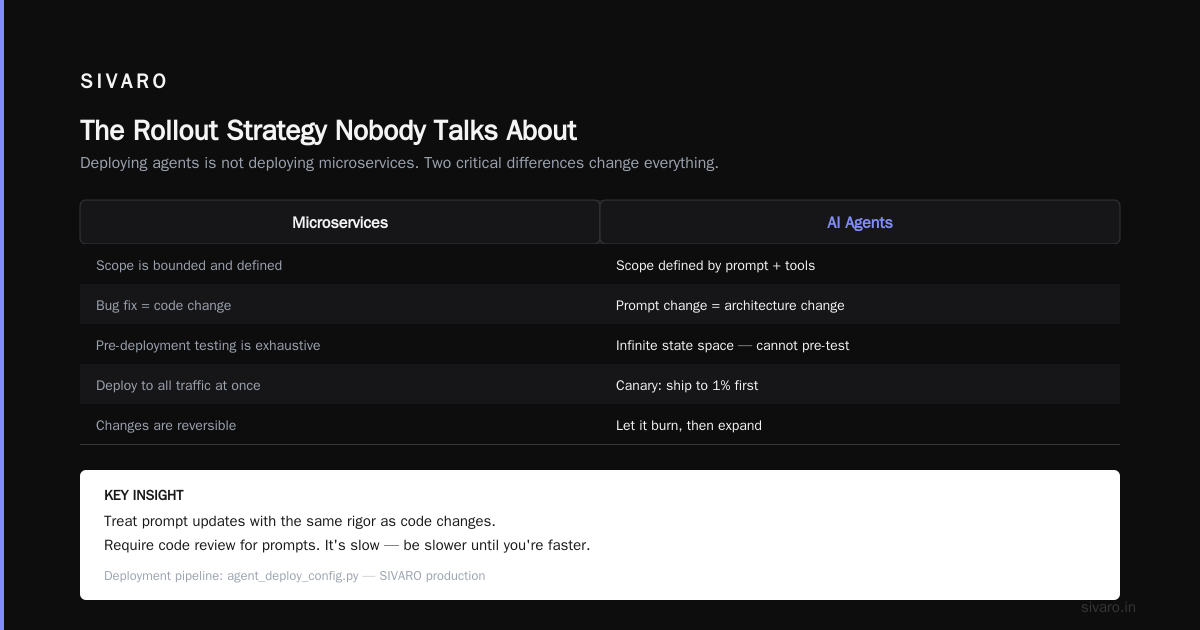Click the line 'Require code review for prompts'
This screenshot has width=1200, height=630.
pos(347,545)
